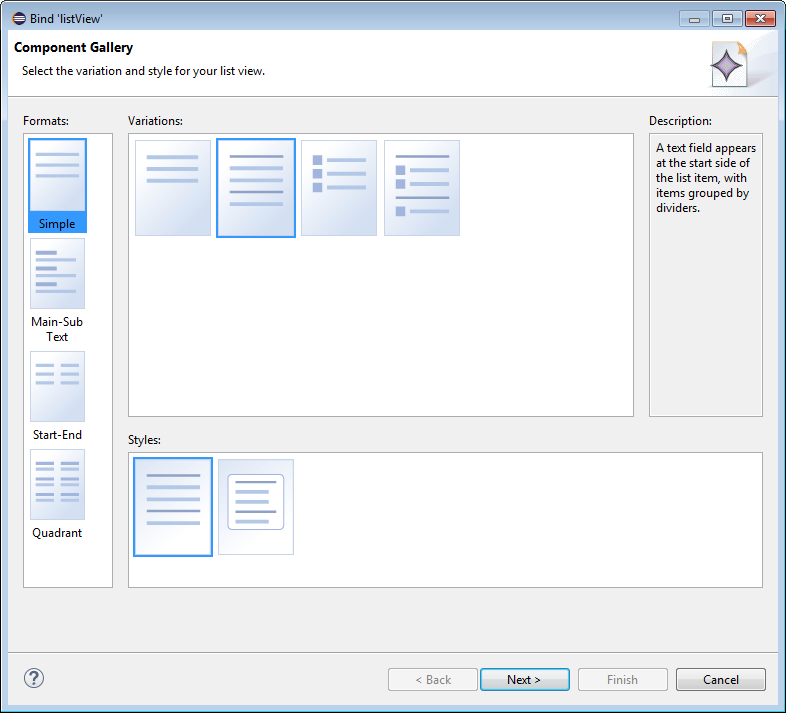Click the Eclipse icon in the title bar
Viewport: 786px width, 713px height.
point(19,19)
